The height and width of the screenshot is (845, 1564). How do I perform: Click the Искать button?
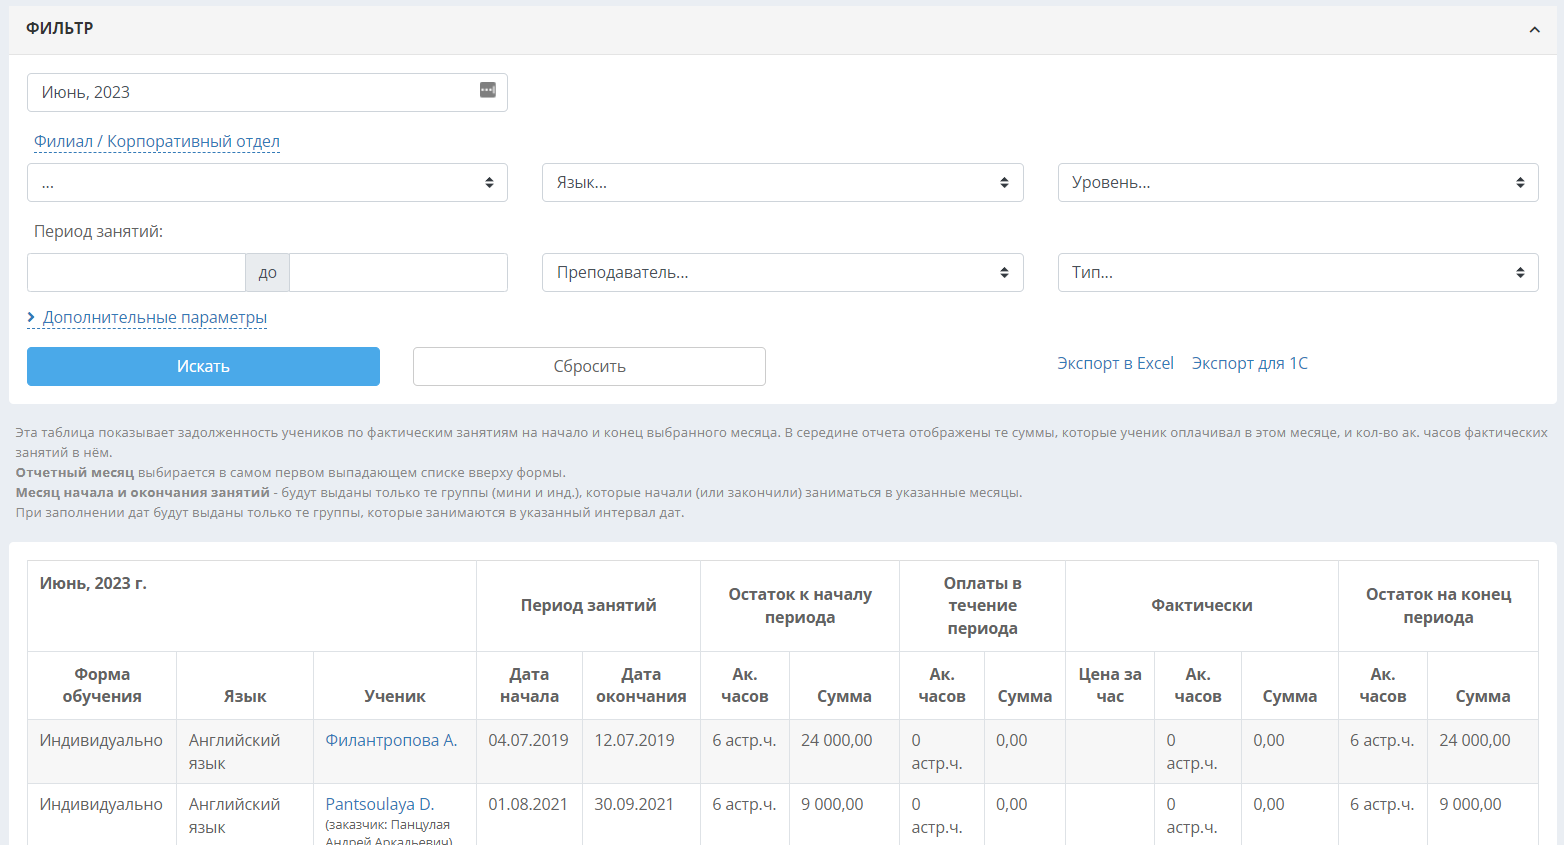coord(203,366)
